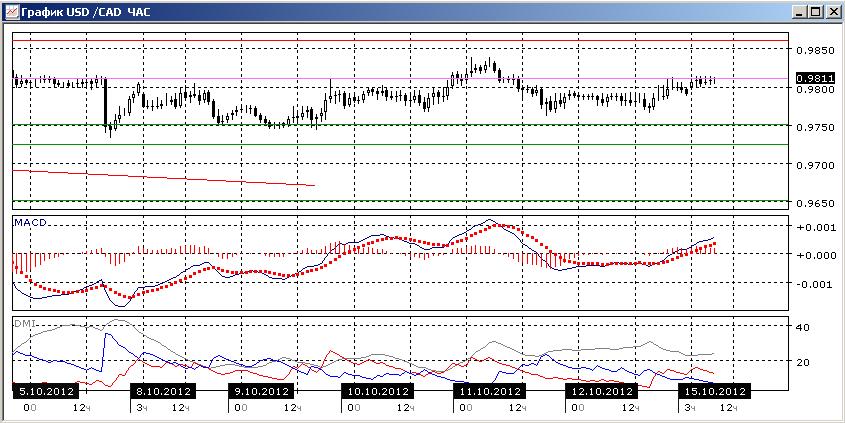This screenshot has width=845, height=423.
Task: Click the 20 level on DMI scale
Action: 804,362
